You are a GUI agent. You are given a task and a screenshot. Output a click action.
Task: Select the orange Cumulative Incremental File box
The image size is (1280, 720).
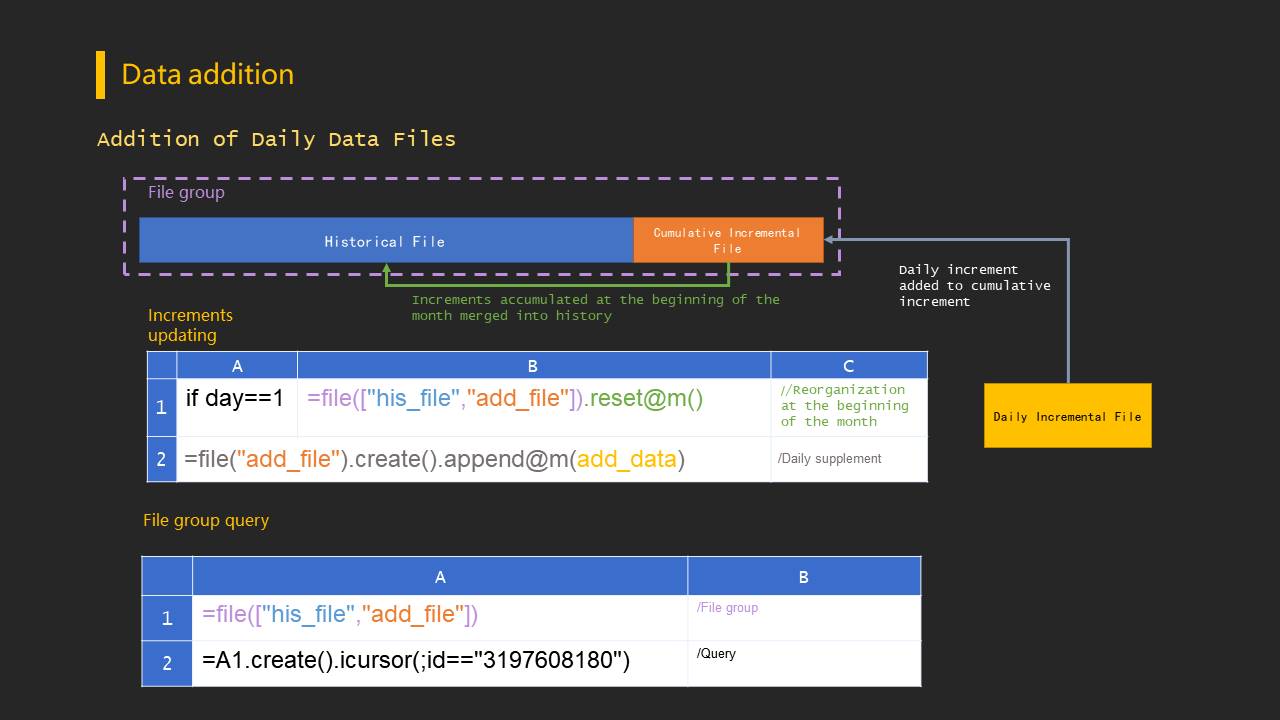pyautogui.click(x=727, y=240)
